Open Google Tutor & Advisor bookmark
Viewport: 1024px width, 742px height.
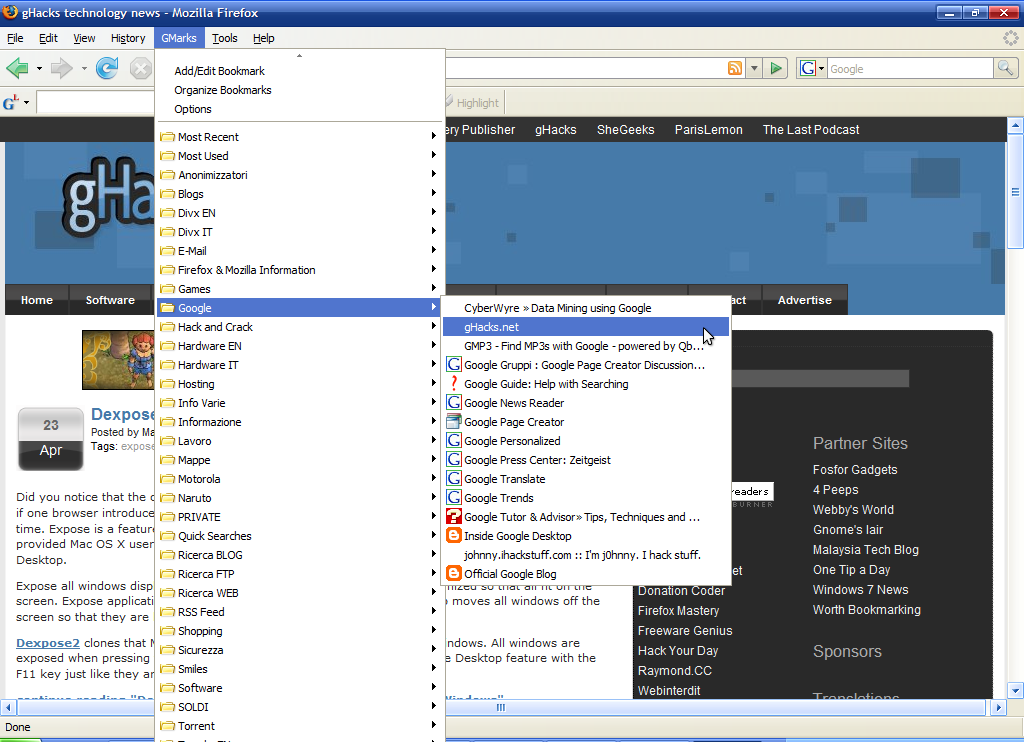(x=586, y=517)
